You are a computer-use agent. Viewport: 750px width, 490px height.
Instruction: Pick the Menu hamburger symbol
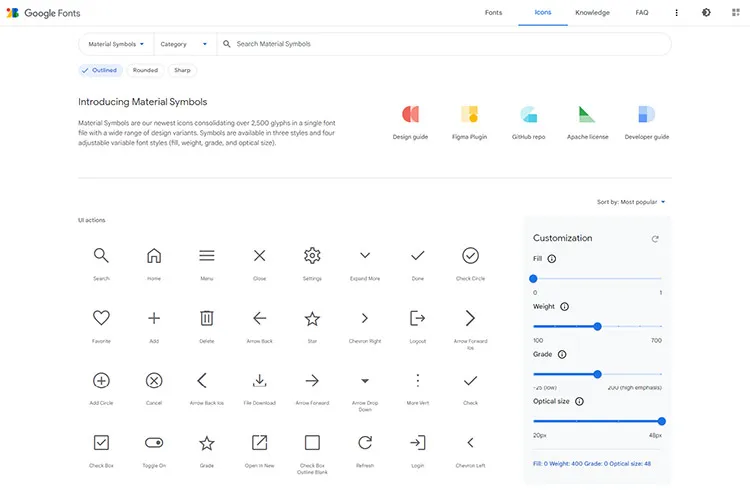click(207, 256)
